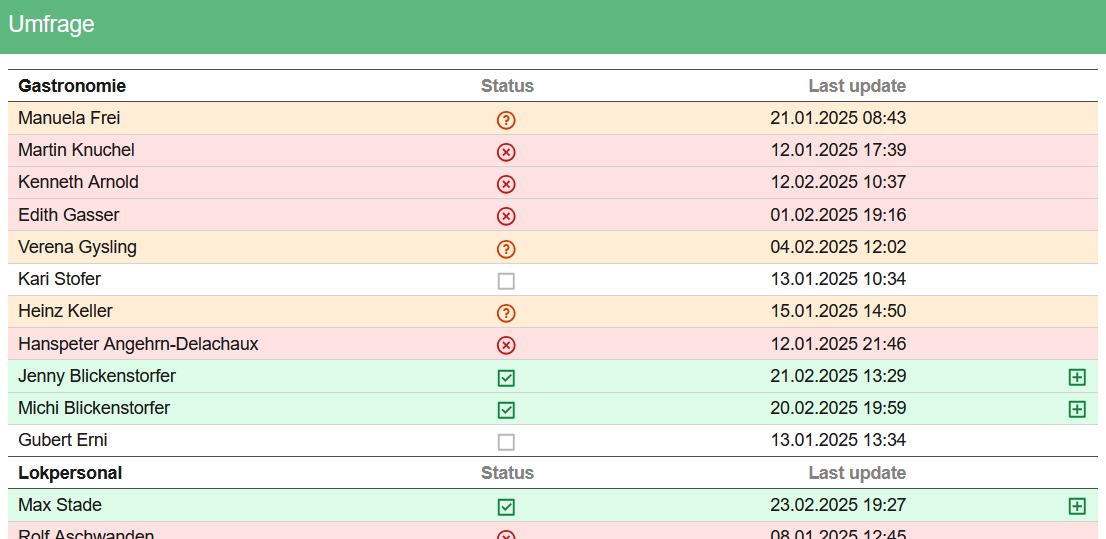
Task: Click Rolf Aschwanden's red X status icon
Action: (x=506, y=535)
